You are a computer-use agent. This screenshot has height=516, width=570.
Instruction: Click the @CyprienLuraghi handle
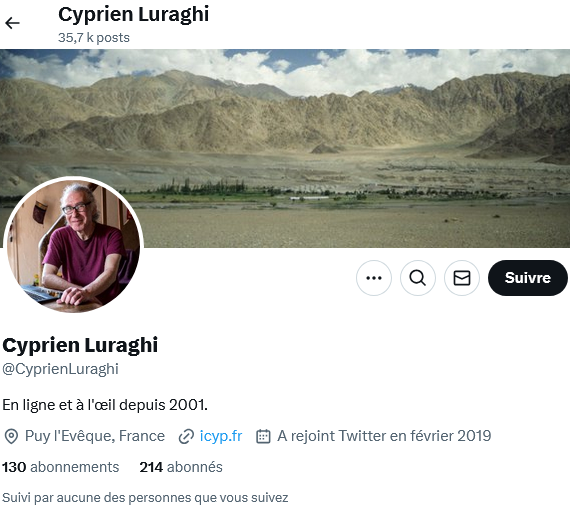[60, 369]
